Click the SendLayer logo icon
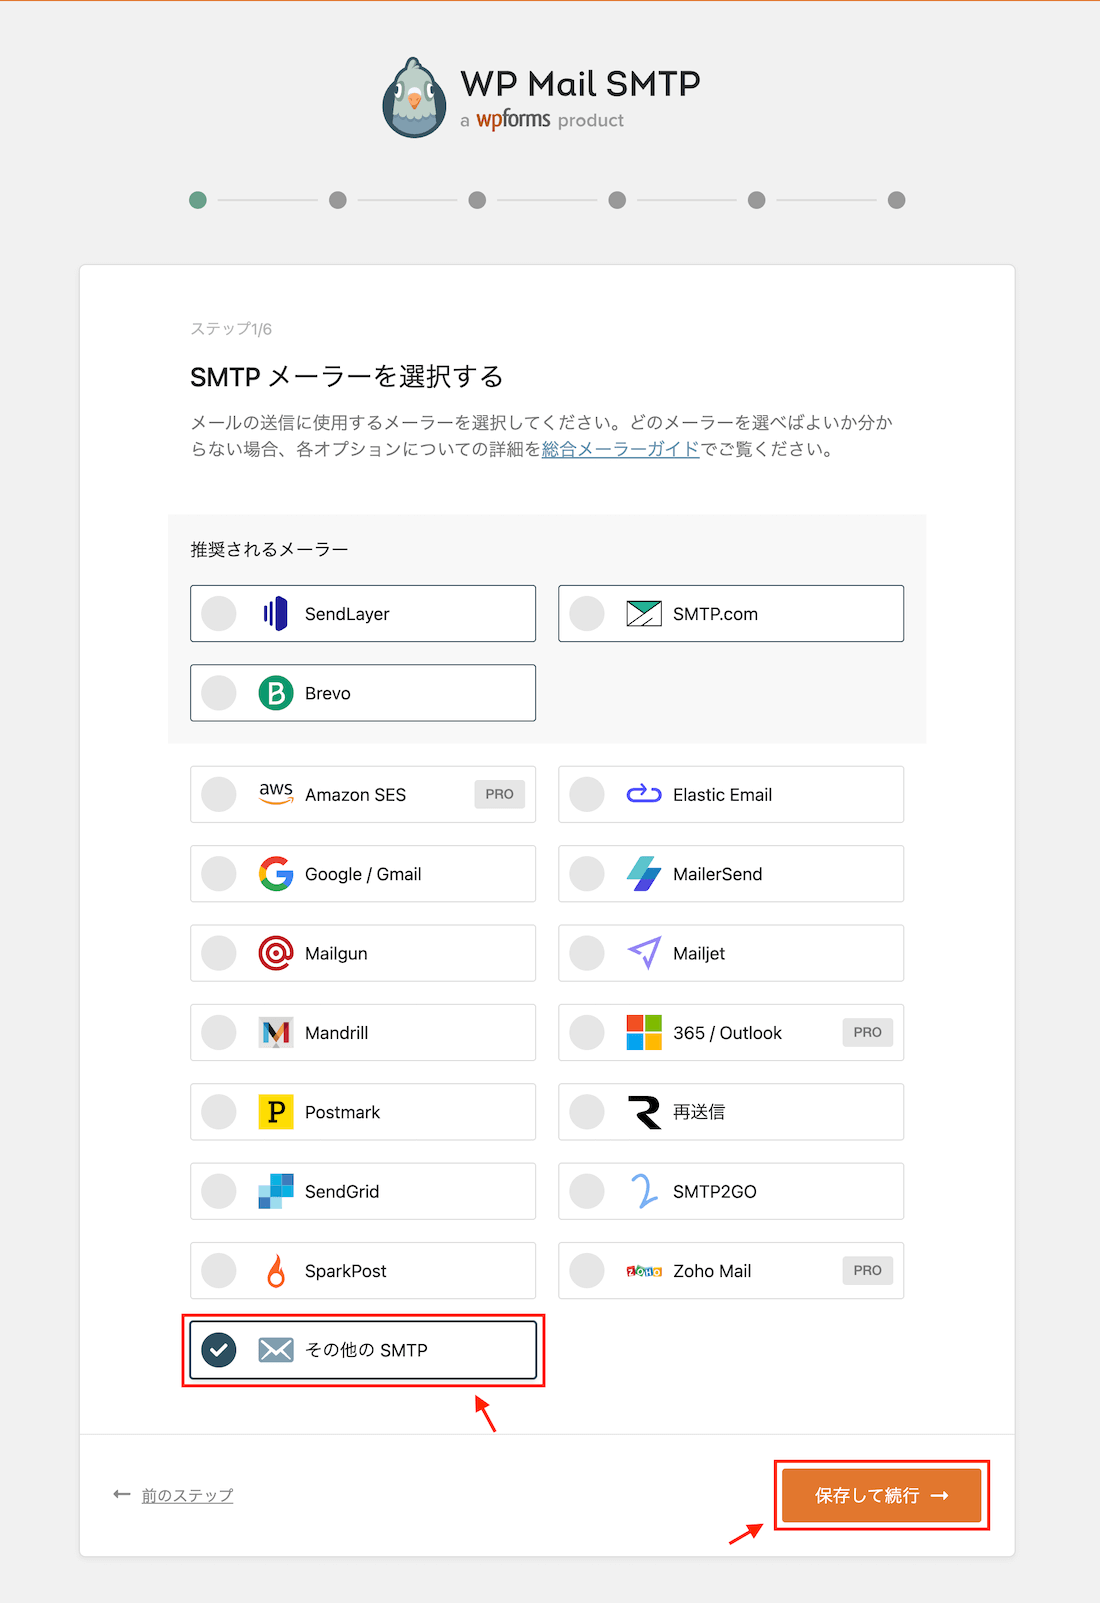The width and height of the screenshot is (1100, 1603). [276, 613]
